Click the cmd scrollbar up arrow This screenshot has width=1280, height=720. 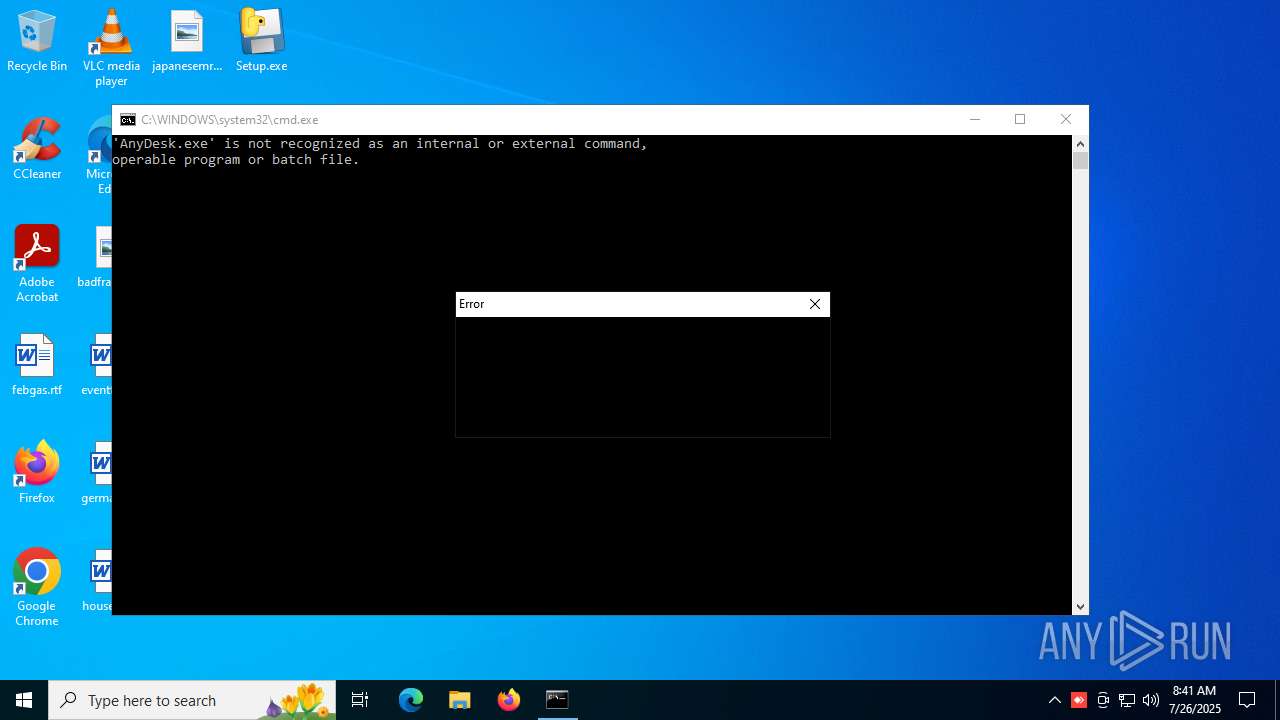pyautogui.click(x=1080, y=144)
